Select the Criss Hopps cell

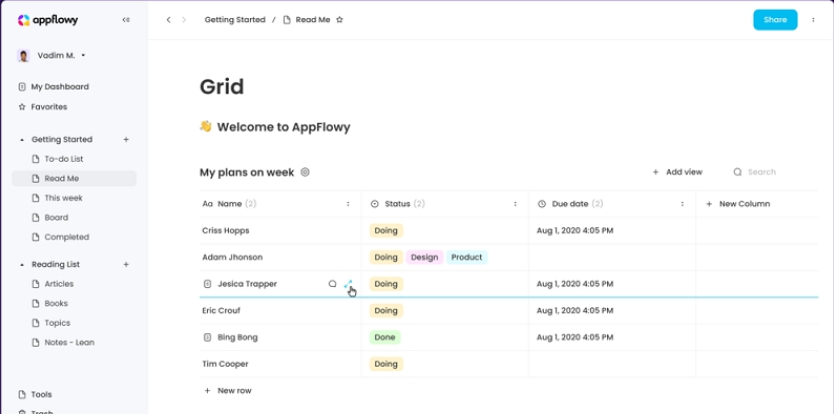pos(280,230)
